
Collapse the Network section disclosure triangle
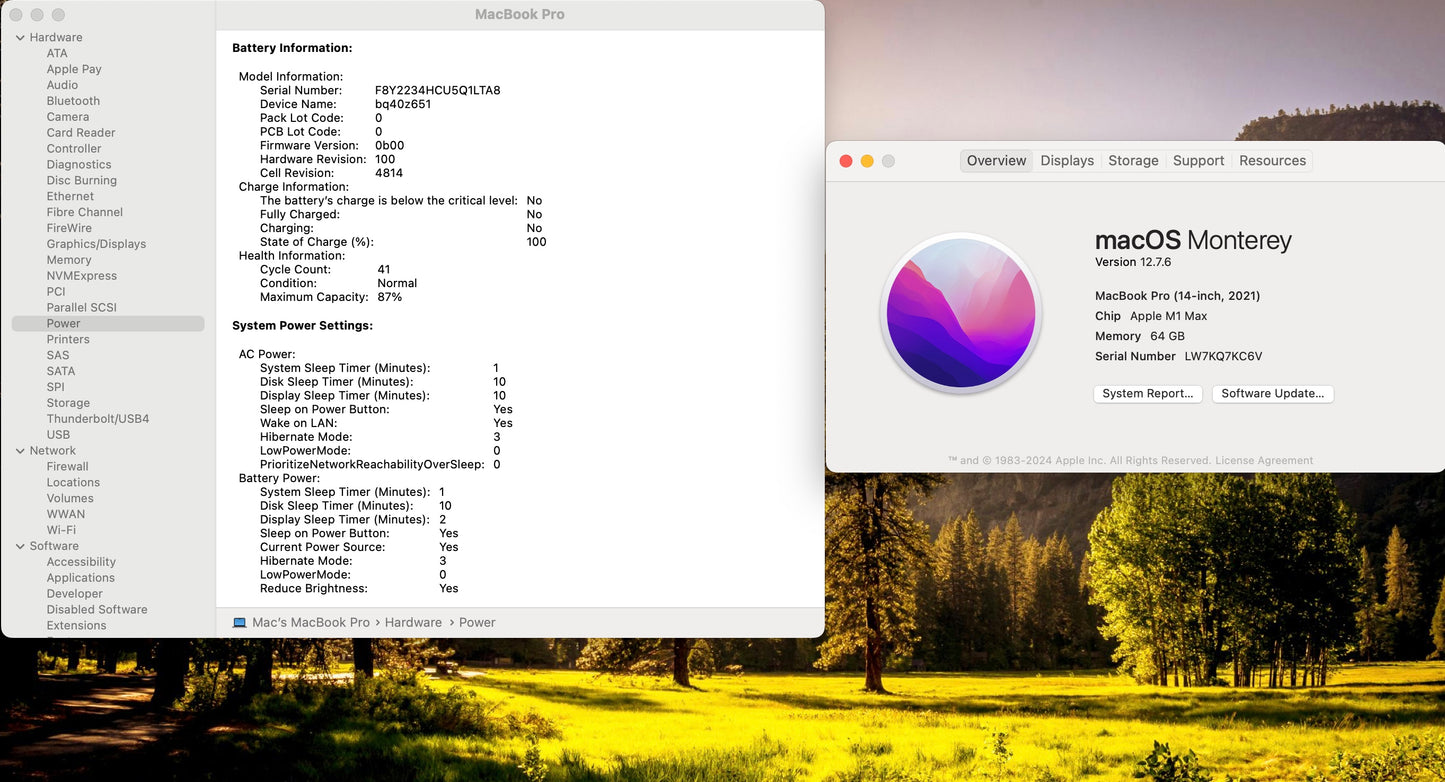coord(20,451)
